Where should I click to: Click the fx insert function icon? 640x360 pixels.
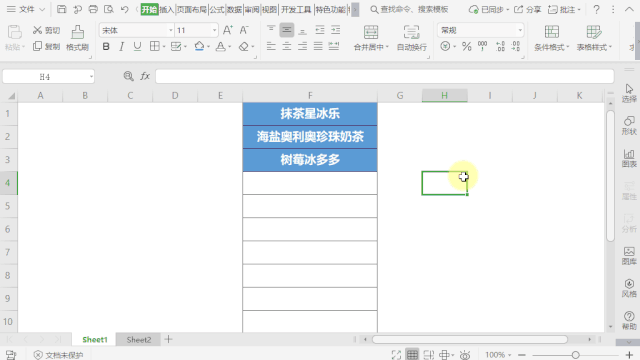click(145, 76)
